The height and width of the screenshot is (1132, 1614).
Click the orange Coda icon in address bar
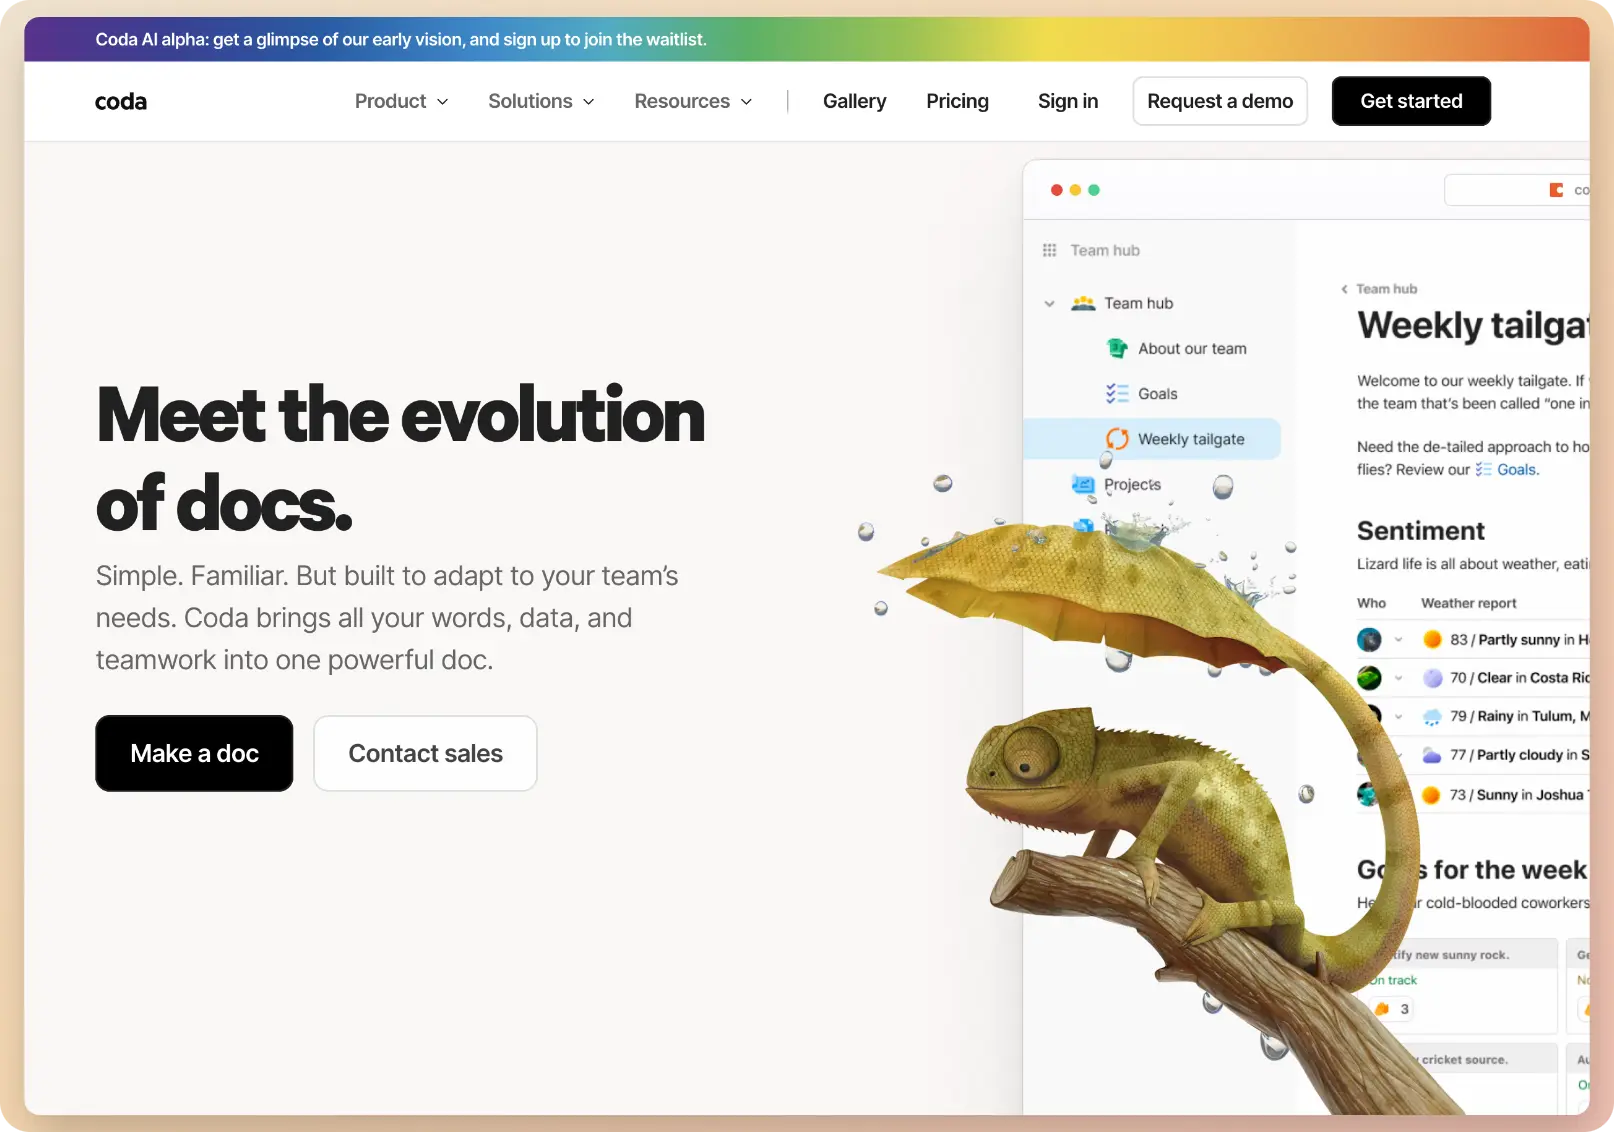[x=1556, y=190]
